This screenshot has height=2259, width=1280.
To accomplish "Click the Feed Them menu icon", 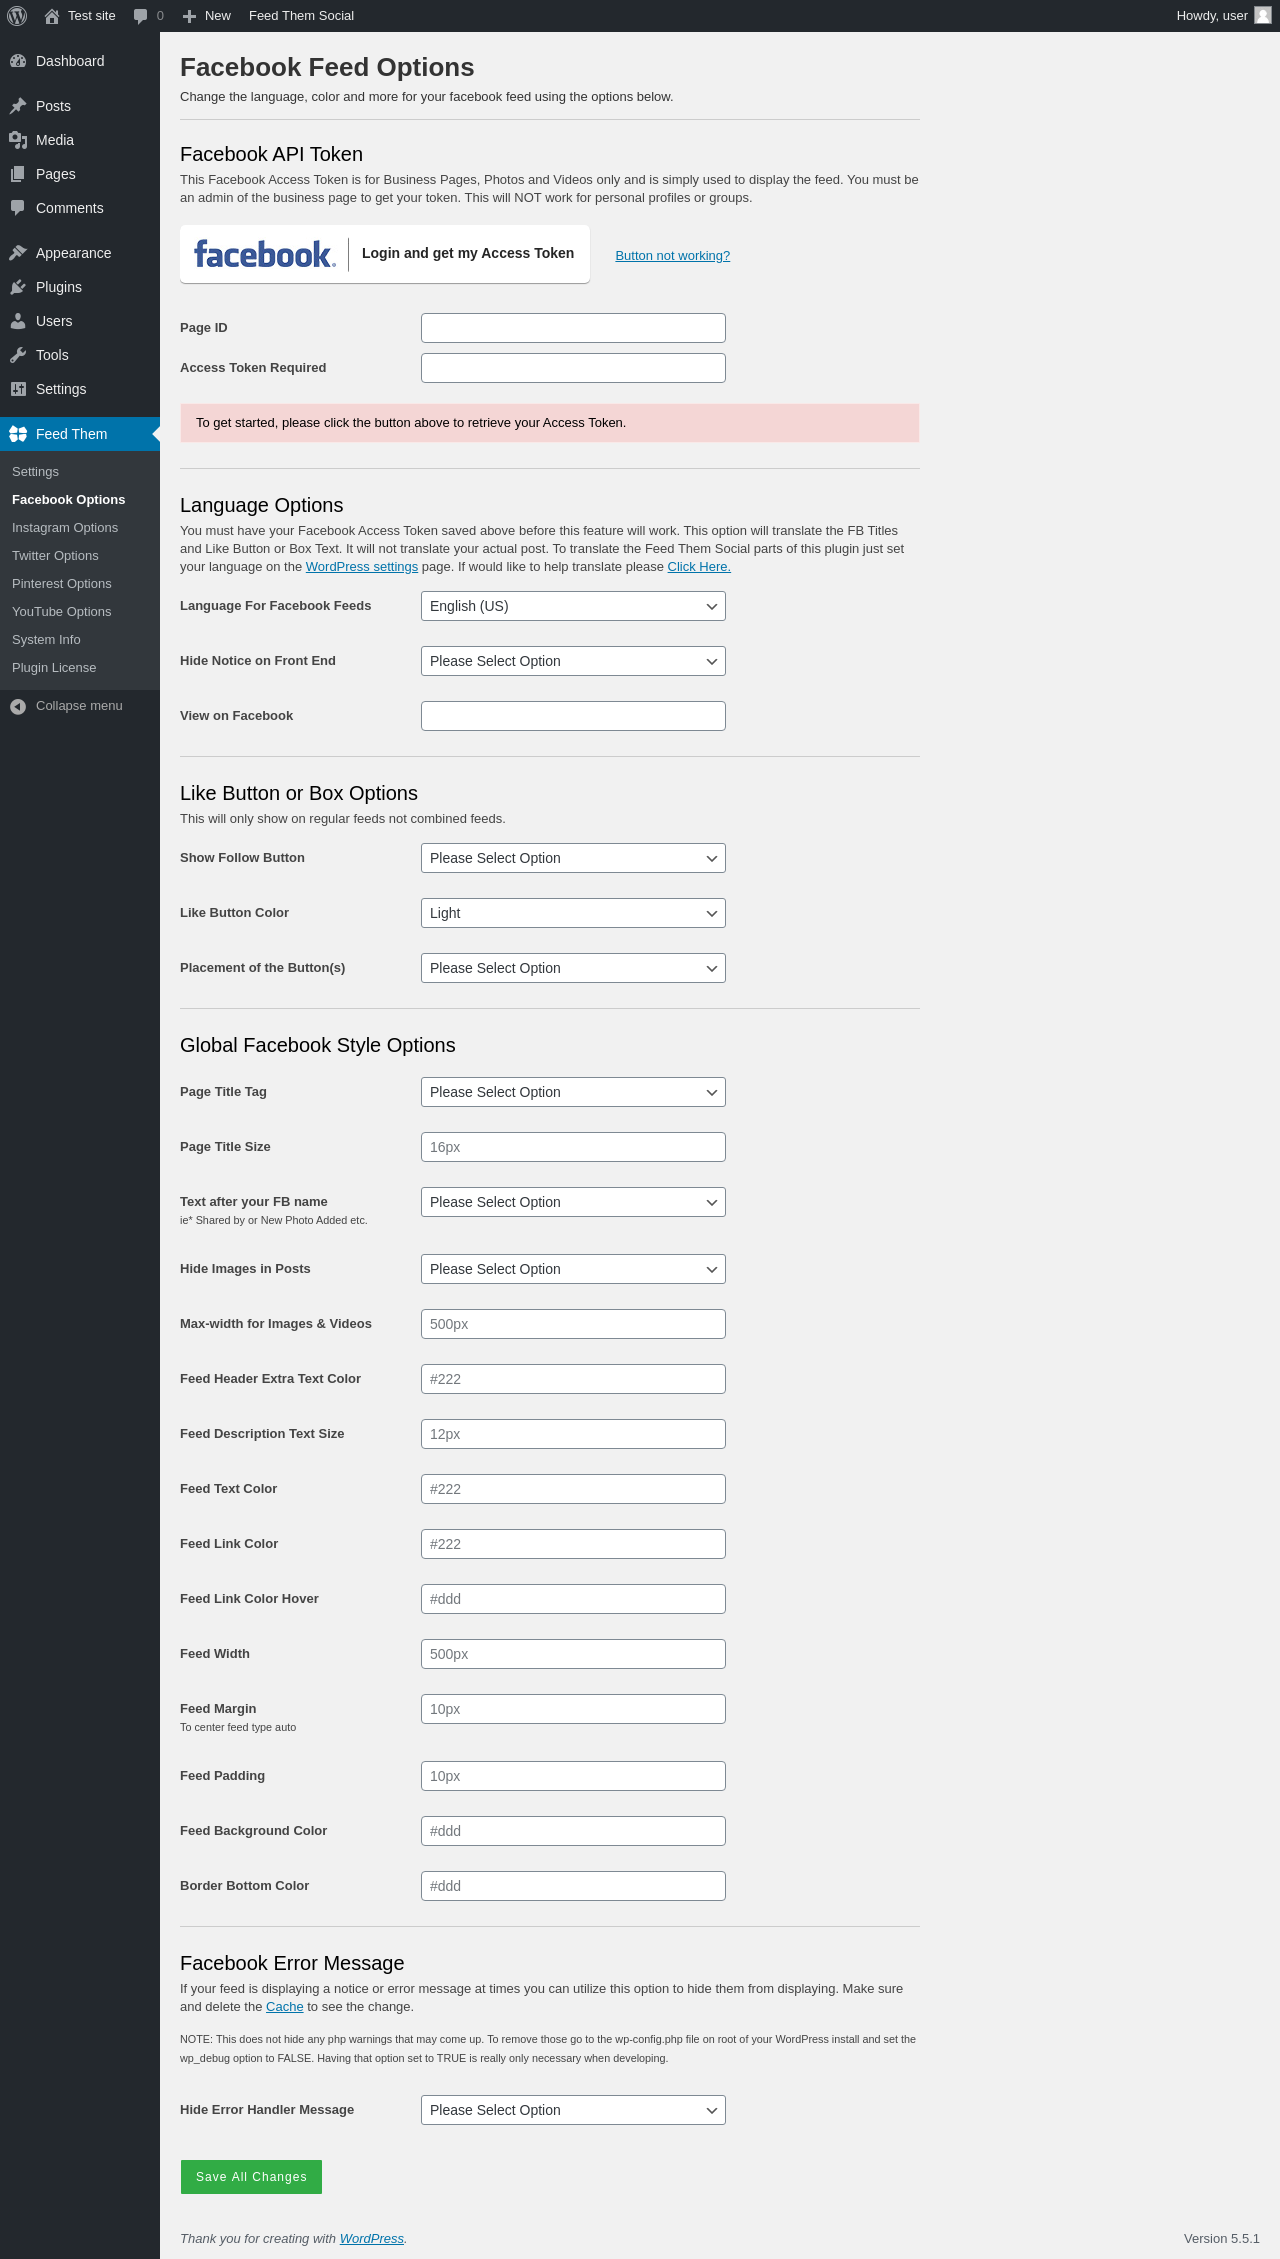I will (18, 434).
